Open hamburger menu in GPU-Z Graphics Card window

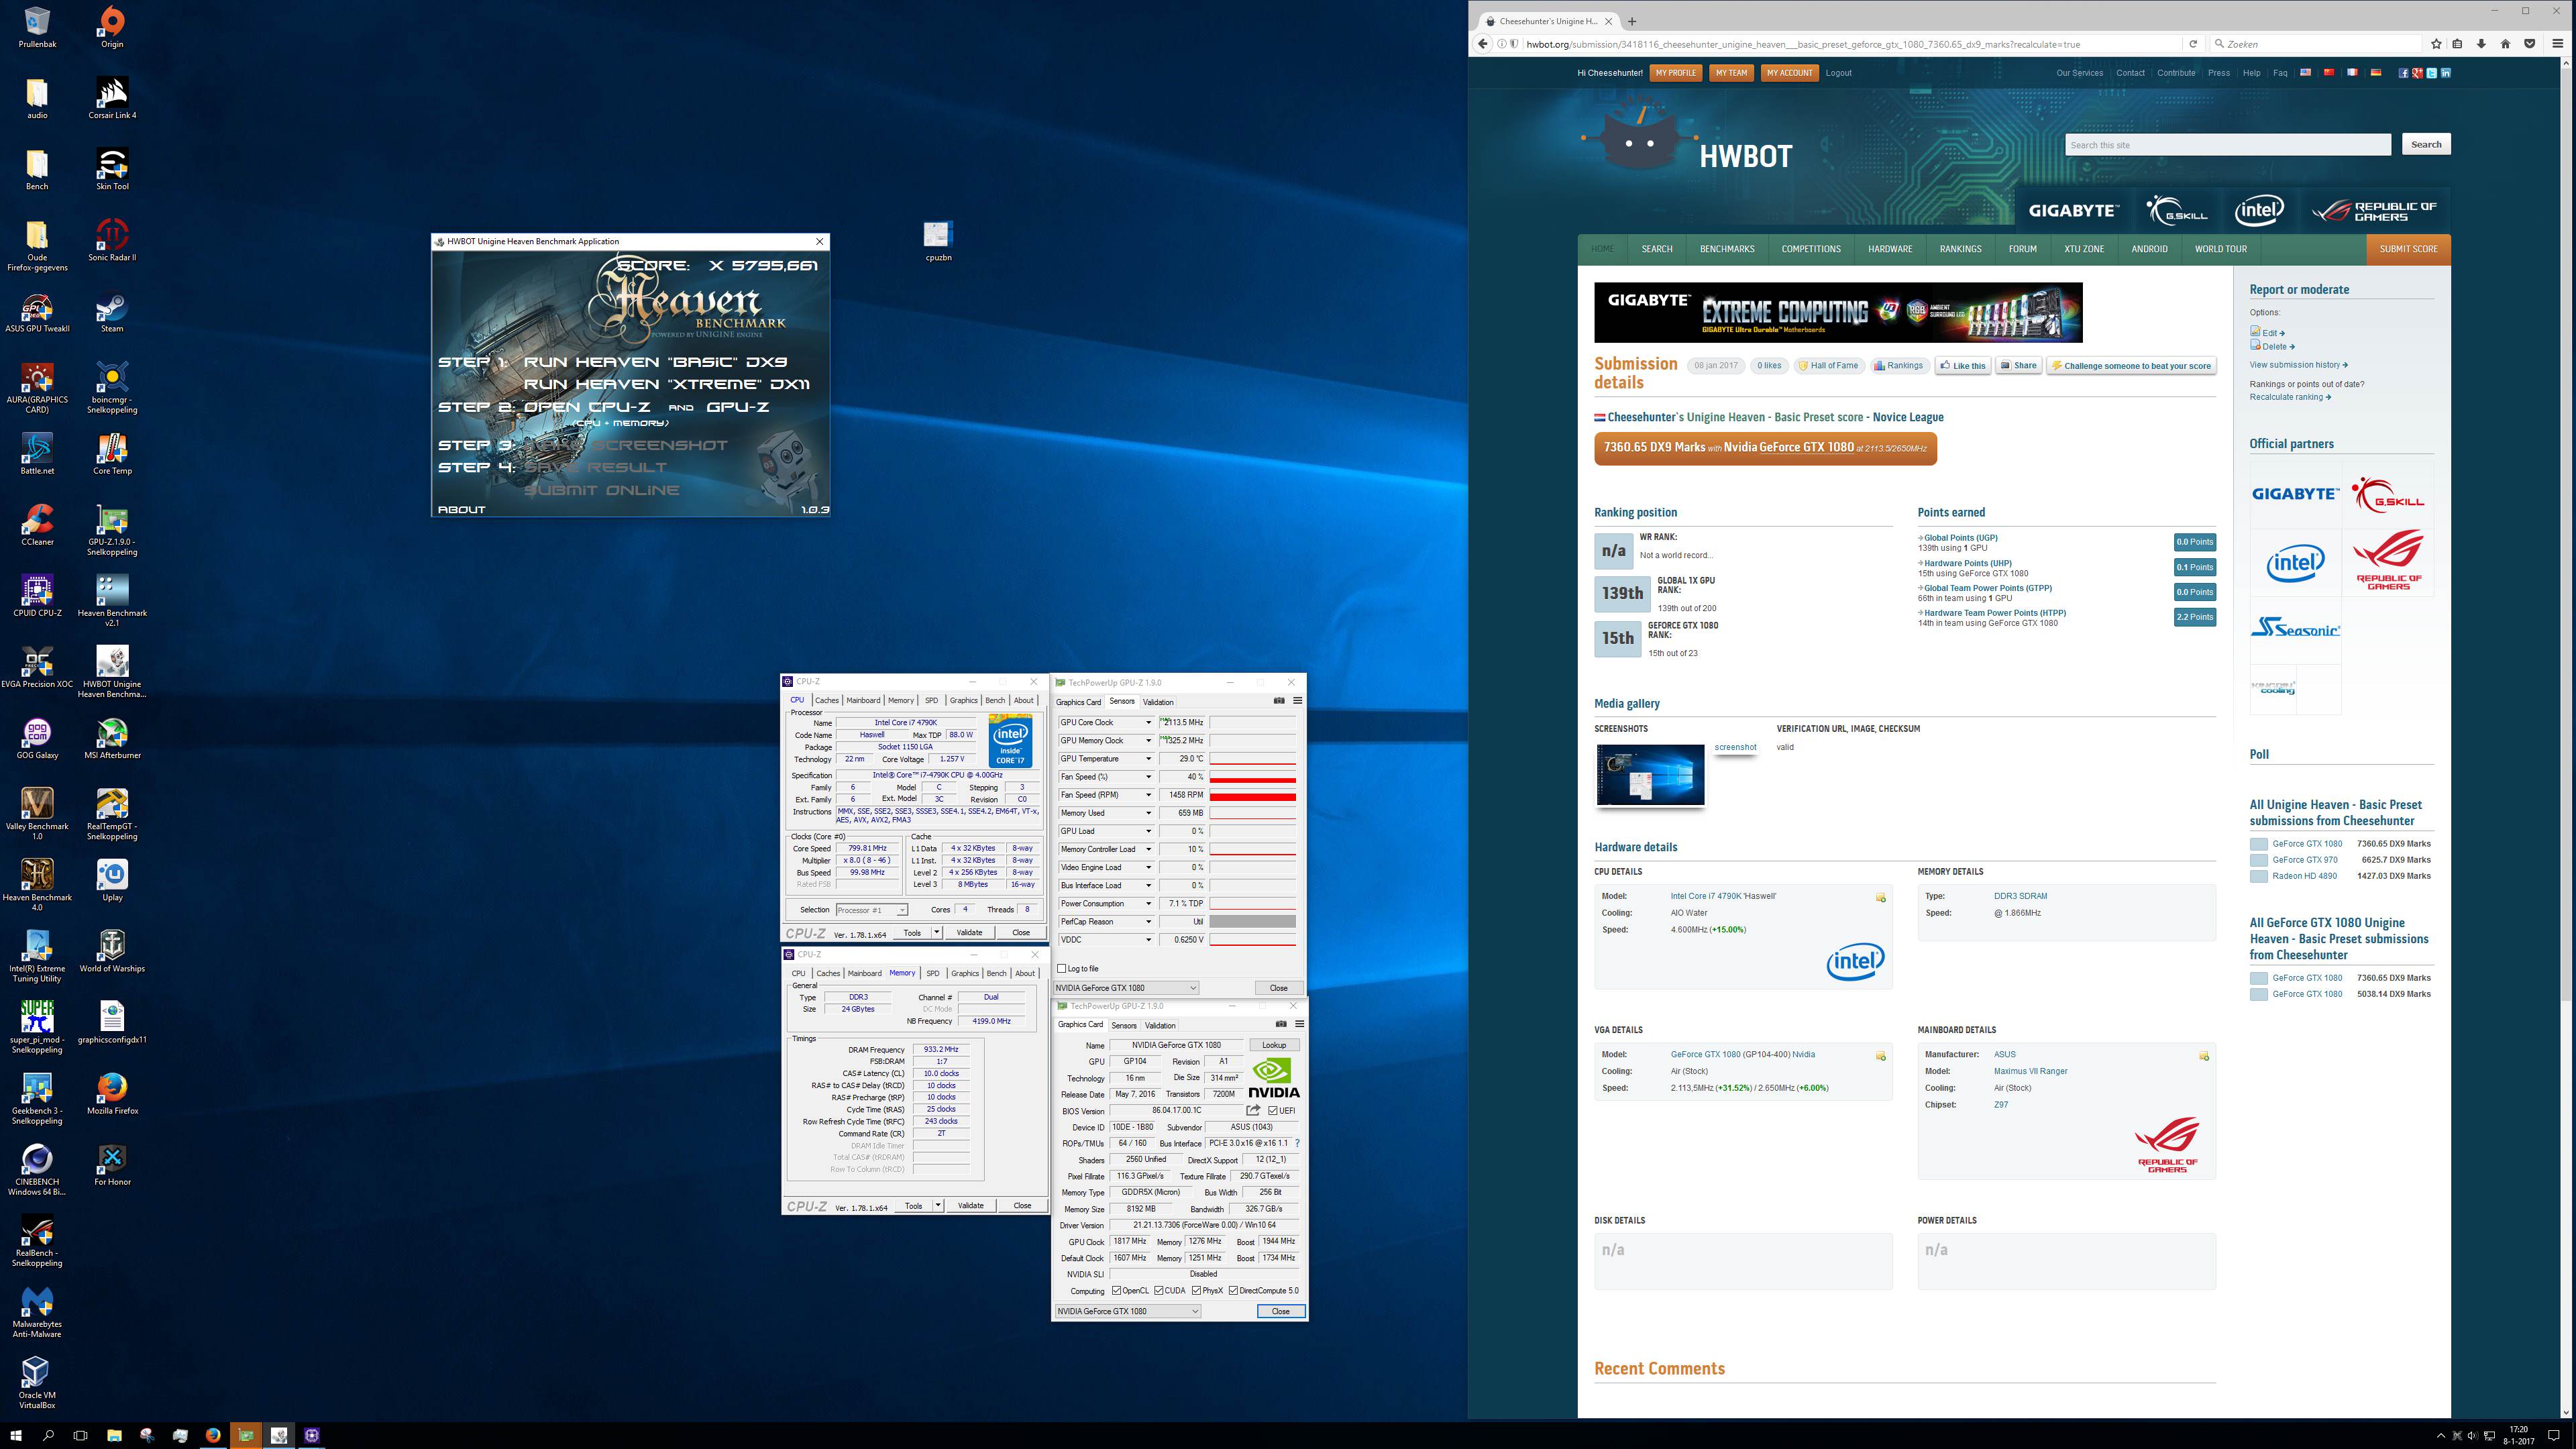click(x=1299, y=1024)
